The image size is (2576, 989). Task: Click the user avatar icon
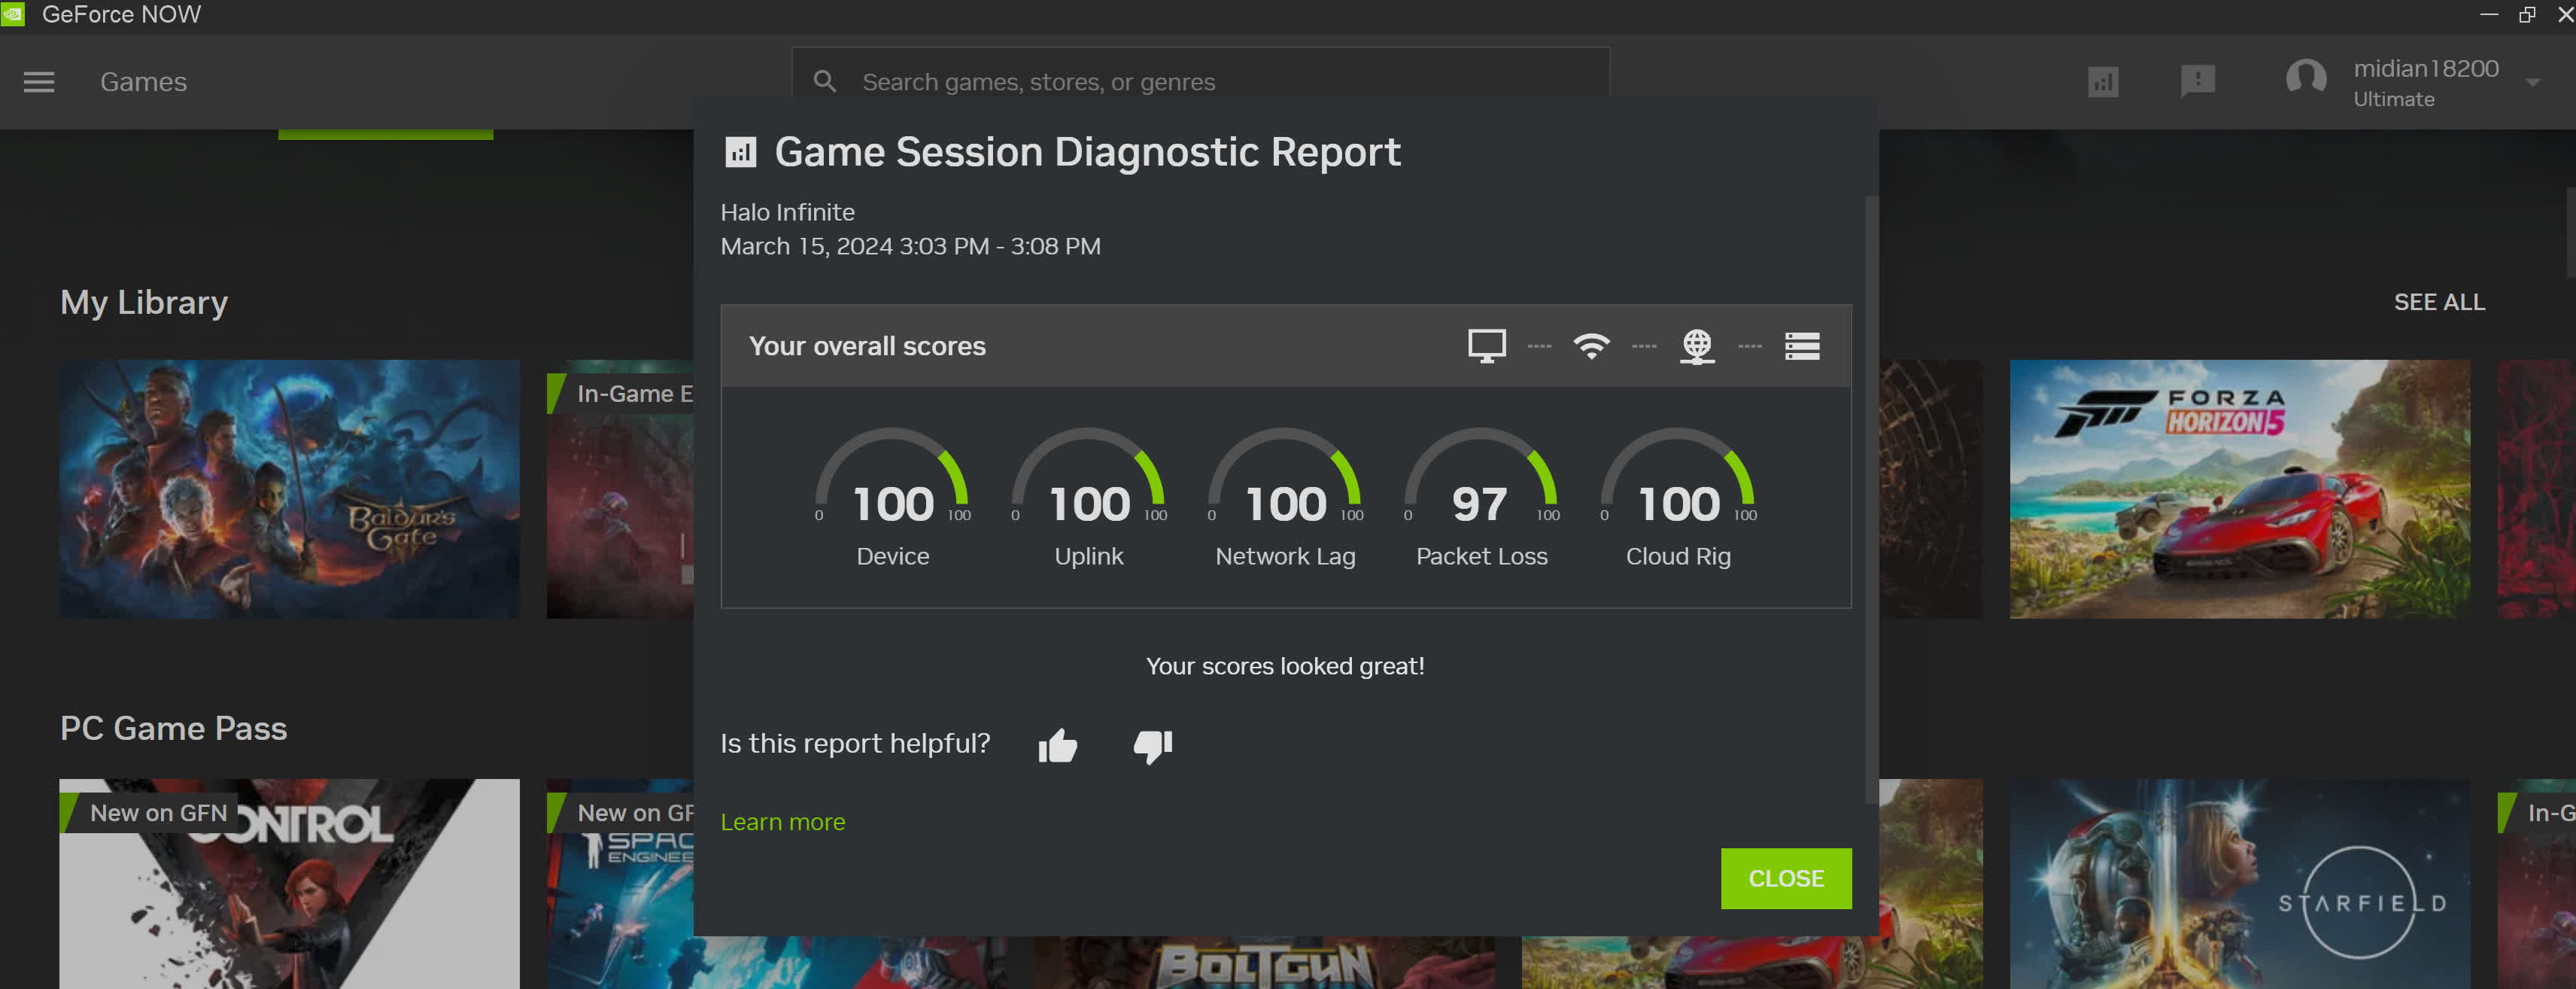pos(2306,80)
